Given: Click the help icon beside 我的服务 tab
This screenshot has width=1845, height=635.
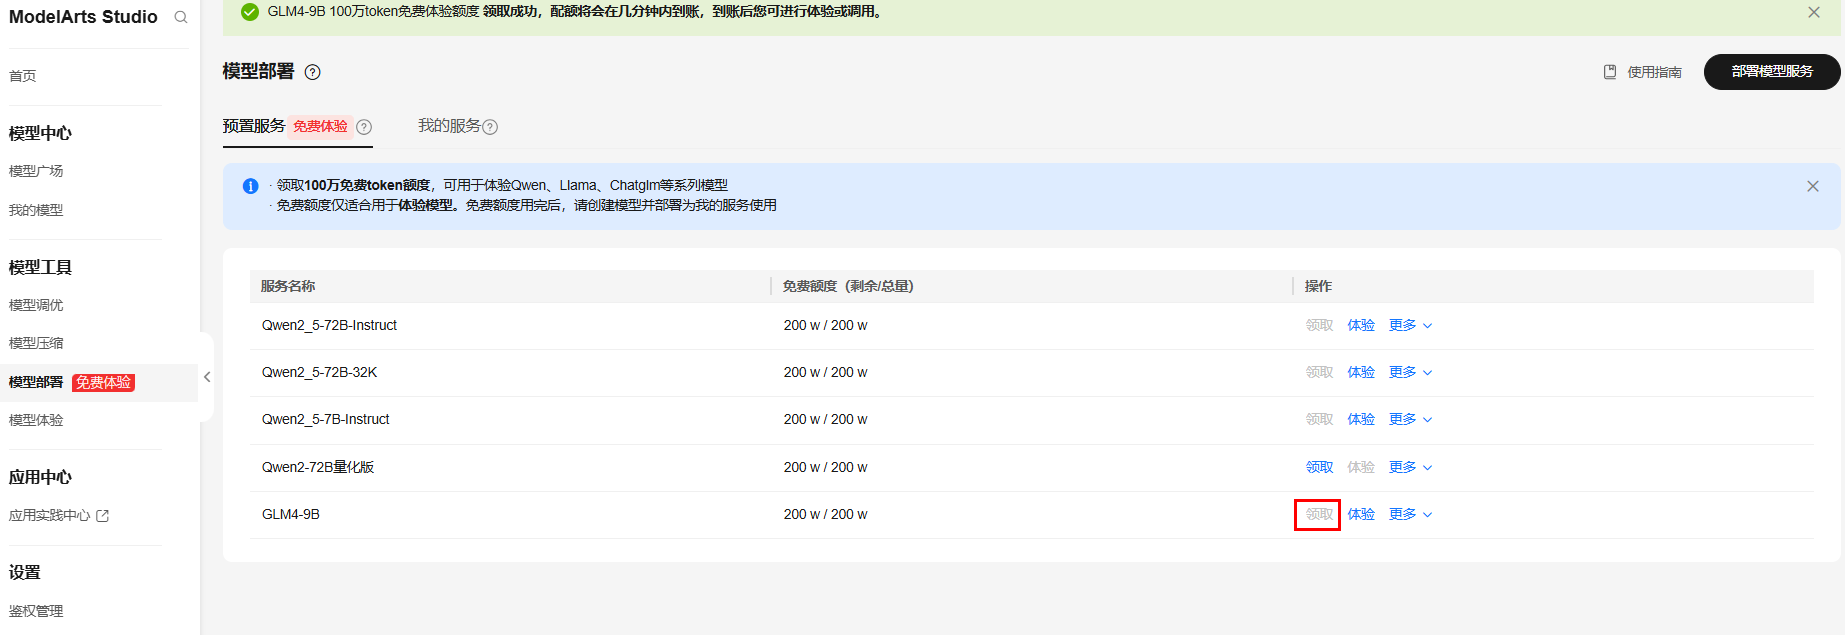Looking at the screenshot, I should click(x=490, y=127).
